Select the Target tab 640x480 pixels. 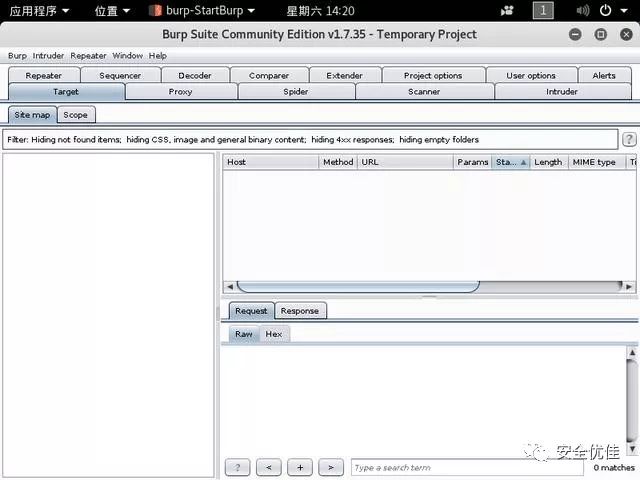click(66, 92)
